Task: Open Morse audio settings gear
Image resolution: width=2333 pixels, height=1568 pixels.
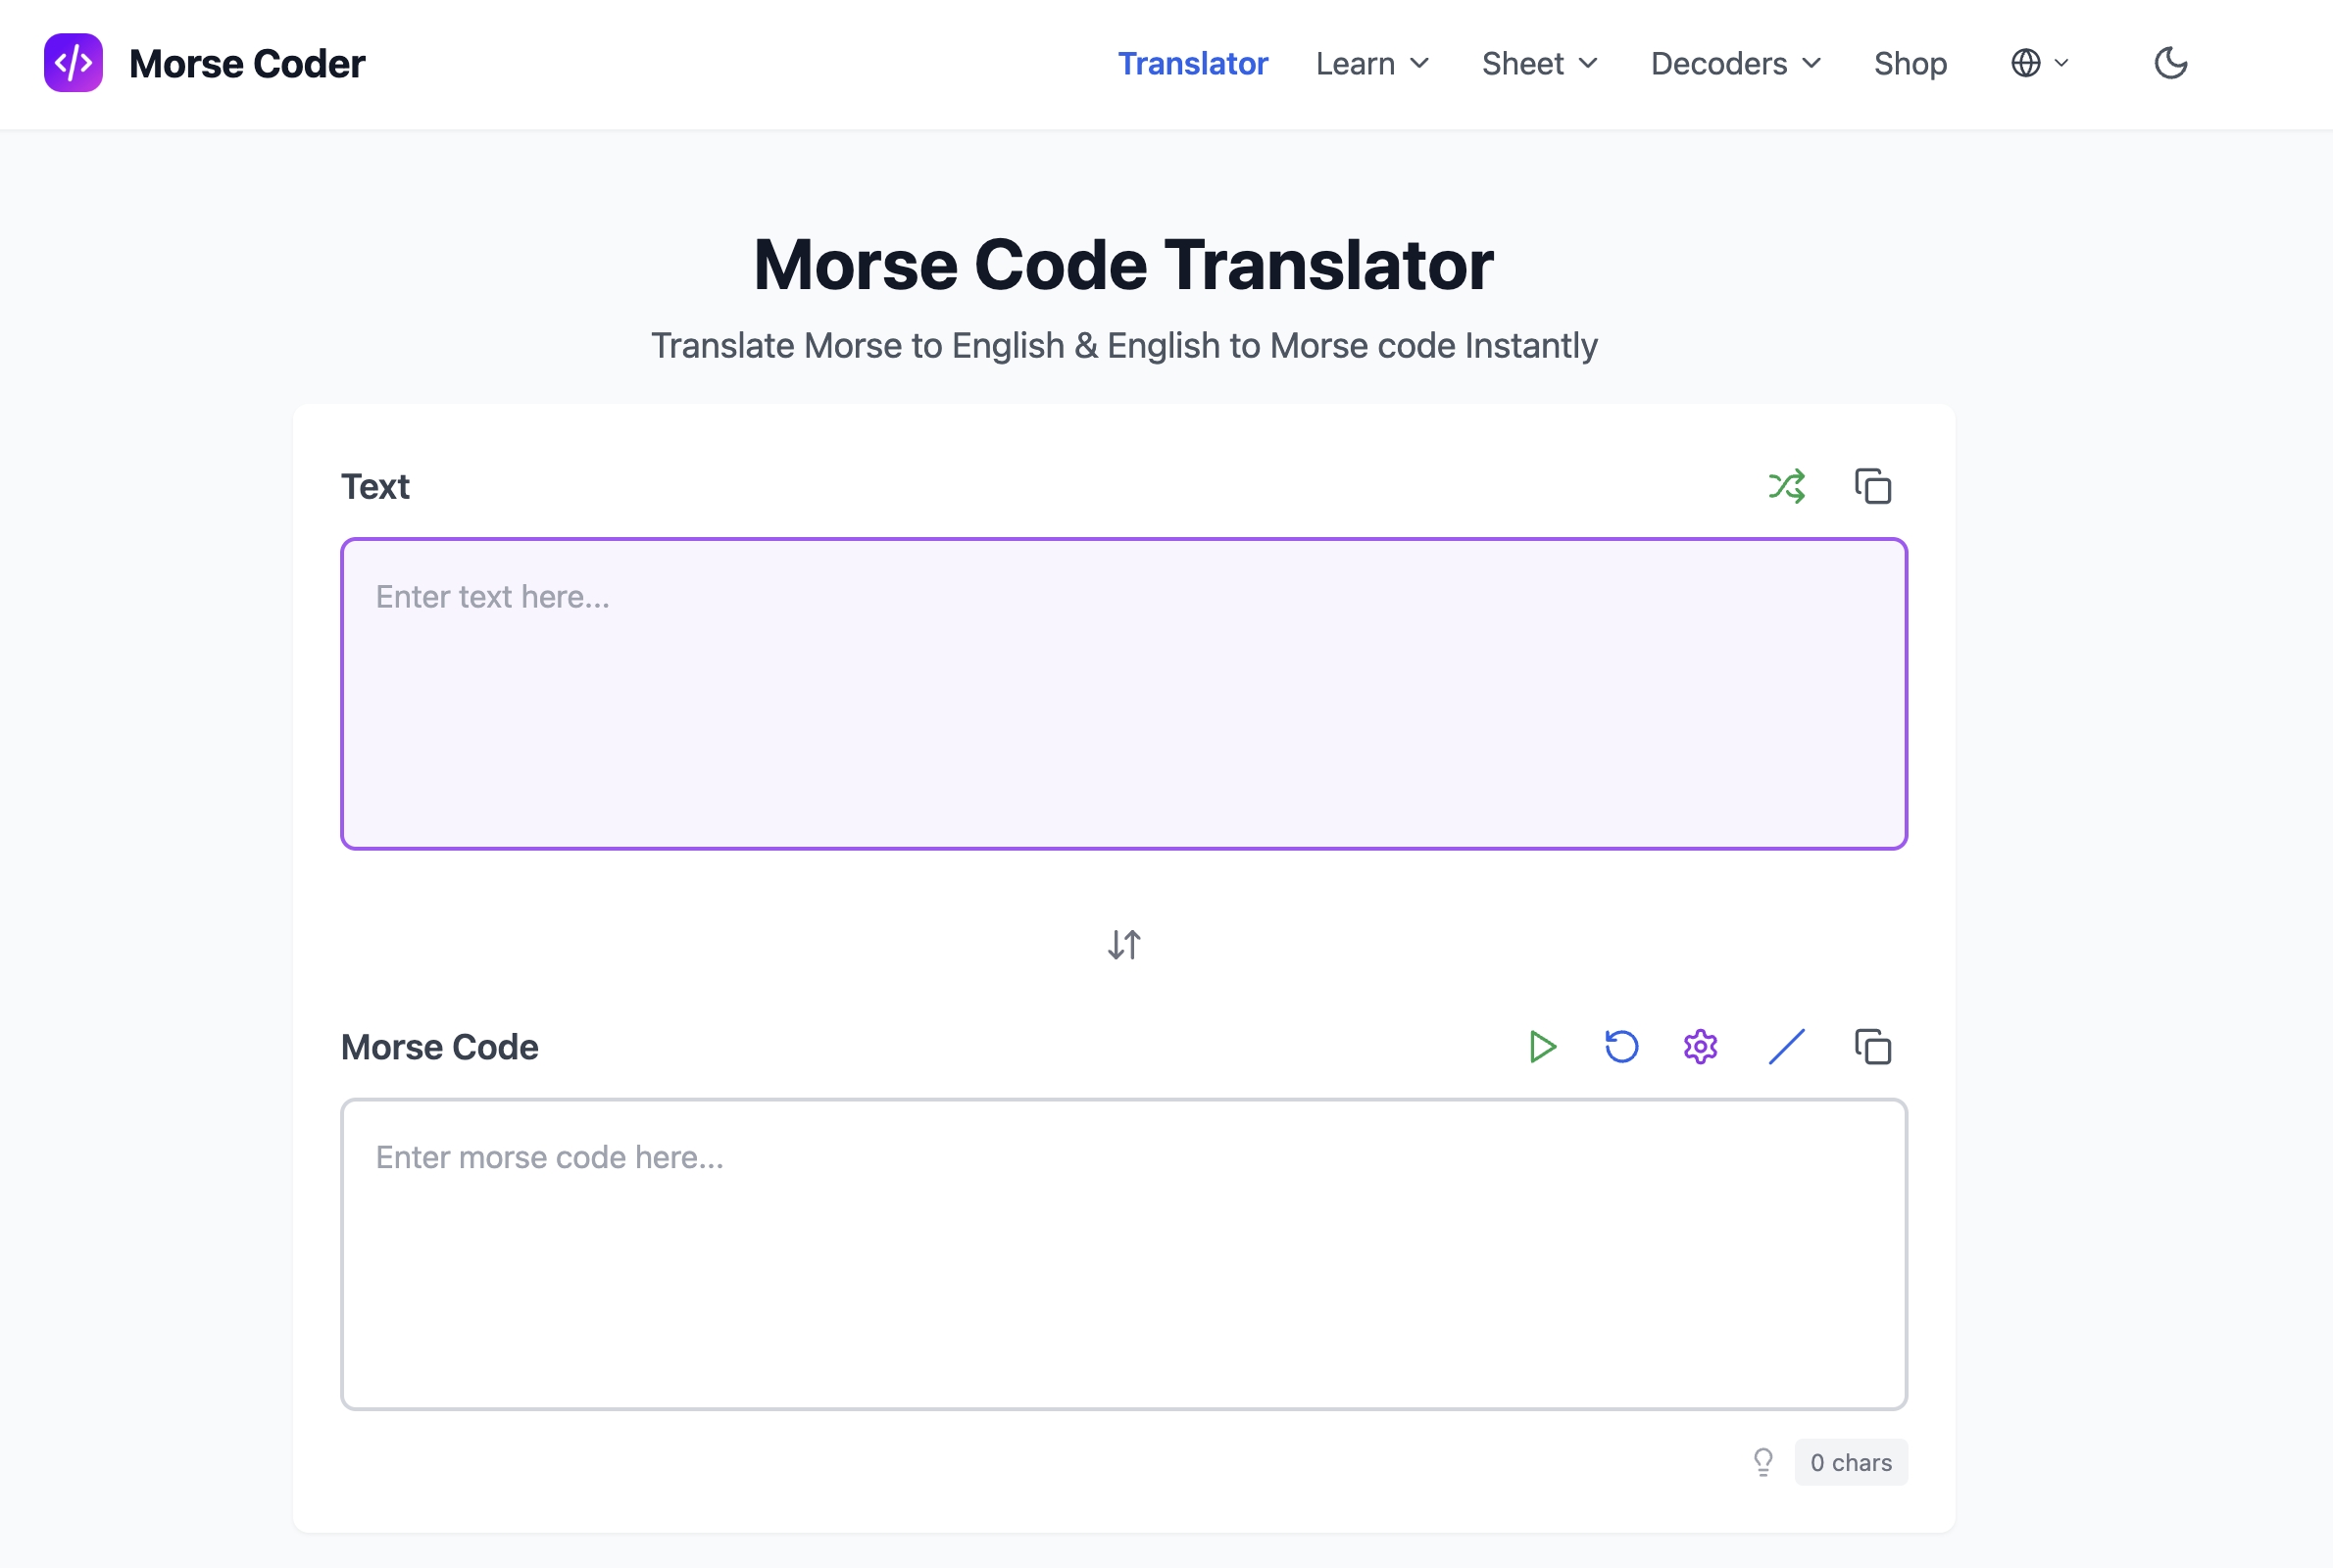Action: point(1700,1047)
